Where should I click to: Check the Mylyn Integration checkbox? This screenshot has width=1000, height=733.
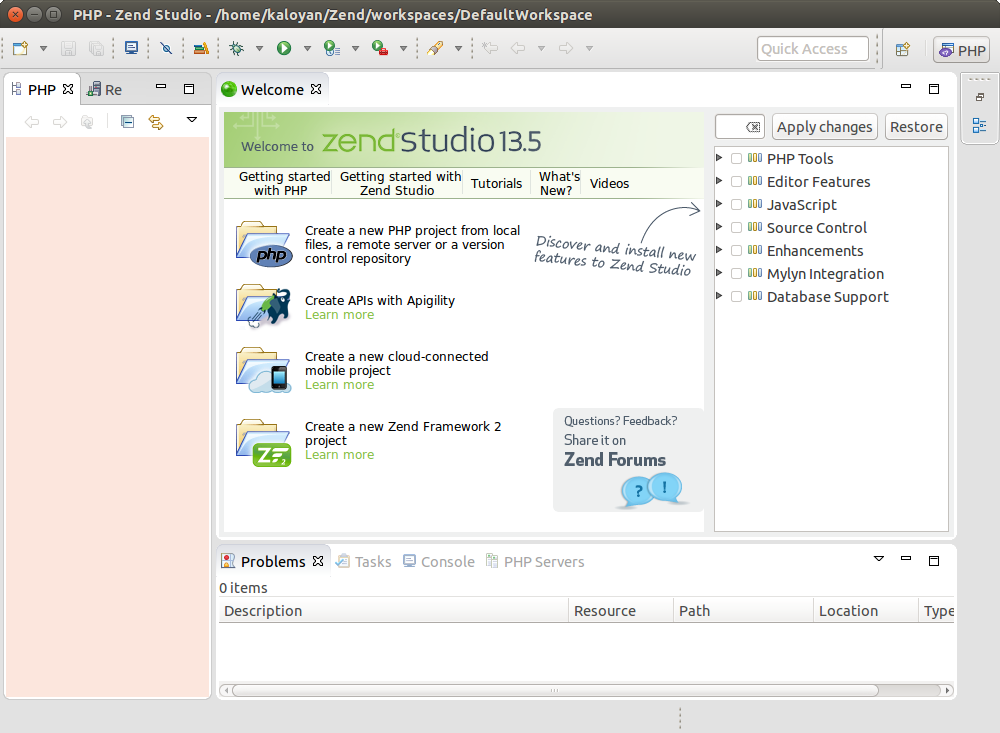point(736,274)
